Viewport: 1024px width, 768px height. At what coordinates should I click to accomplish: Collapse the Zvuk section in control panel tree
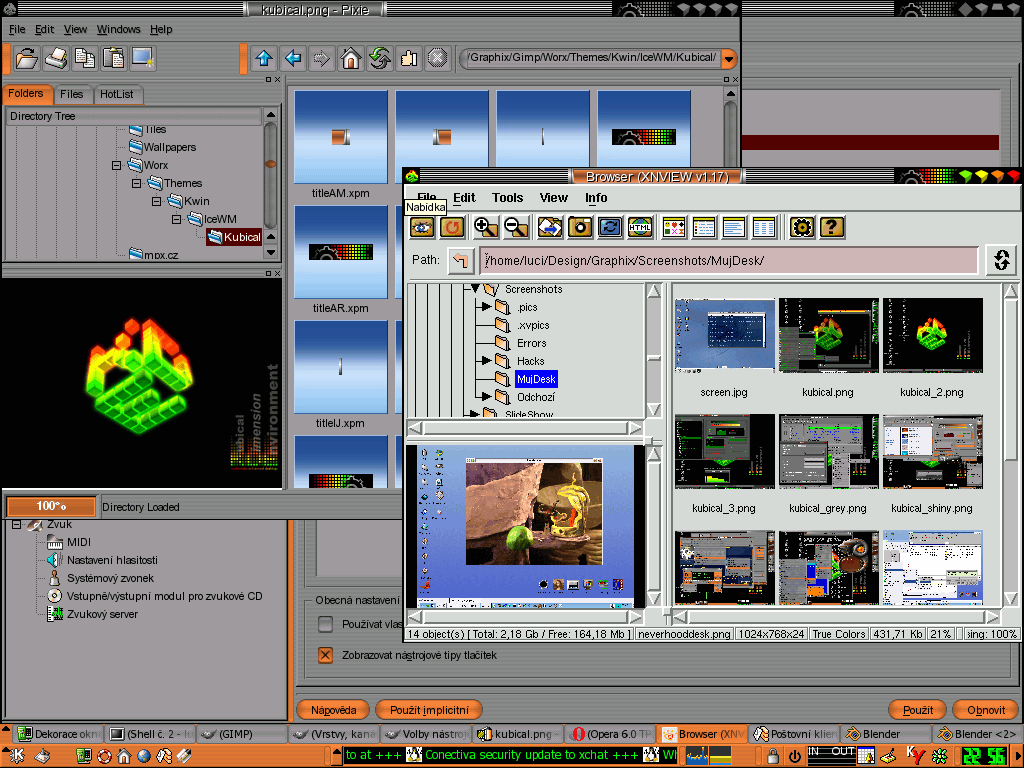(x=17, y=524)
